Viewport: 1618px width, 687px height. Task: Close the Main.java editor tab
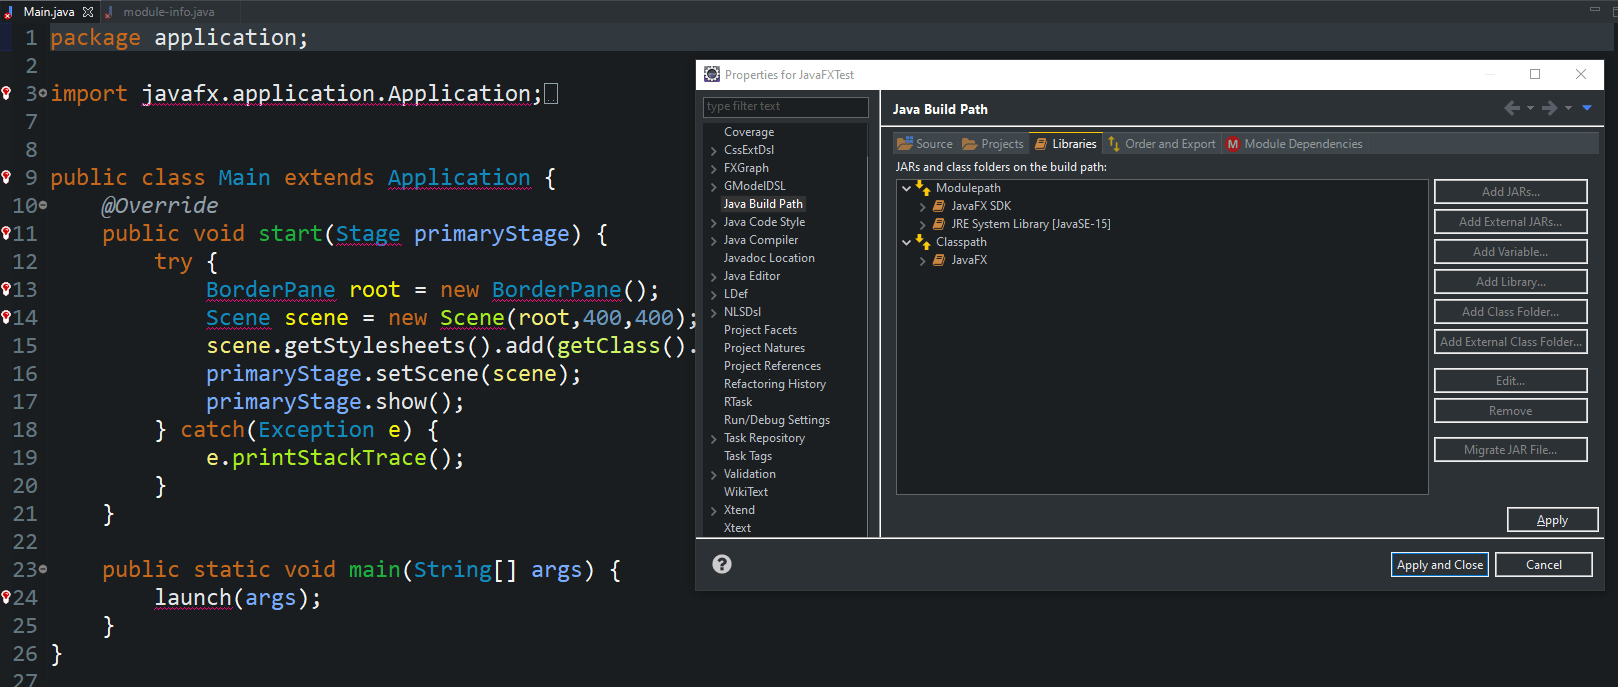[88, 12]
